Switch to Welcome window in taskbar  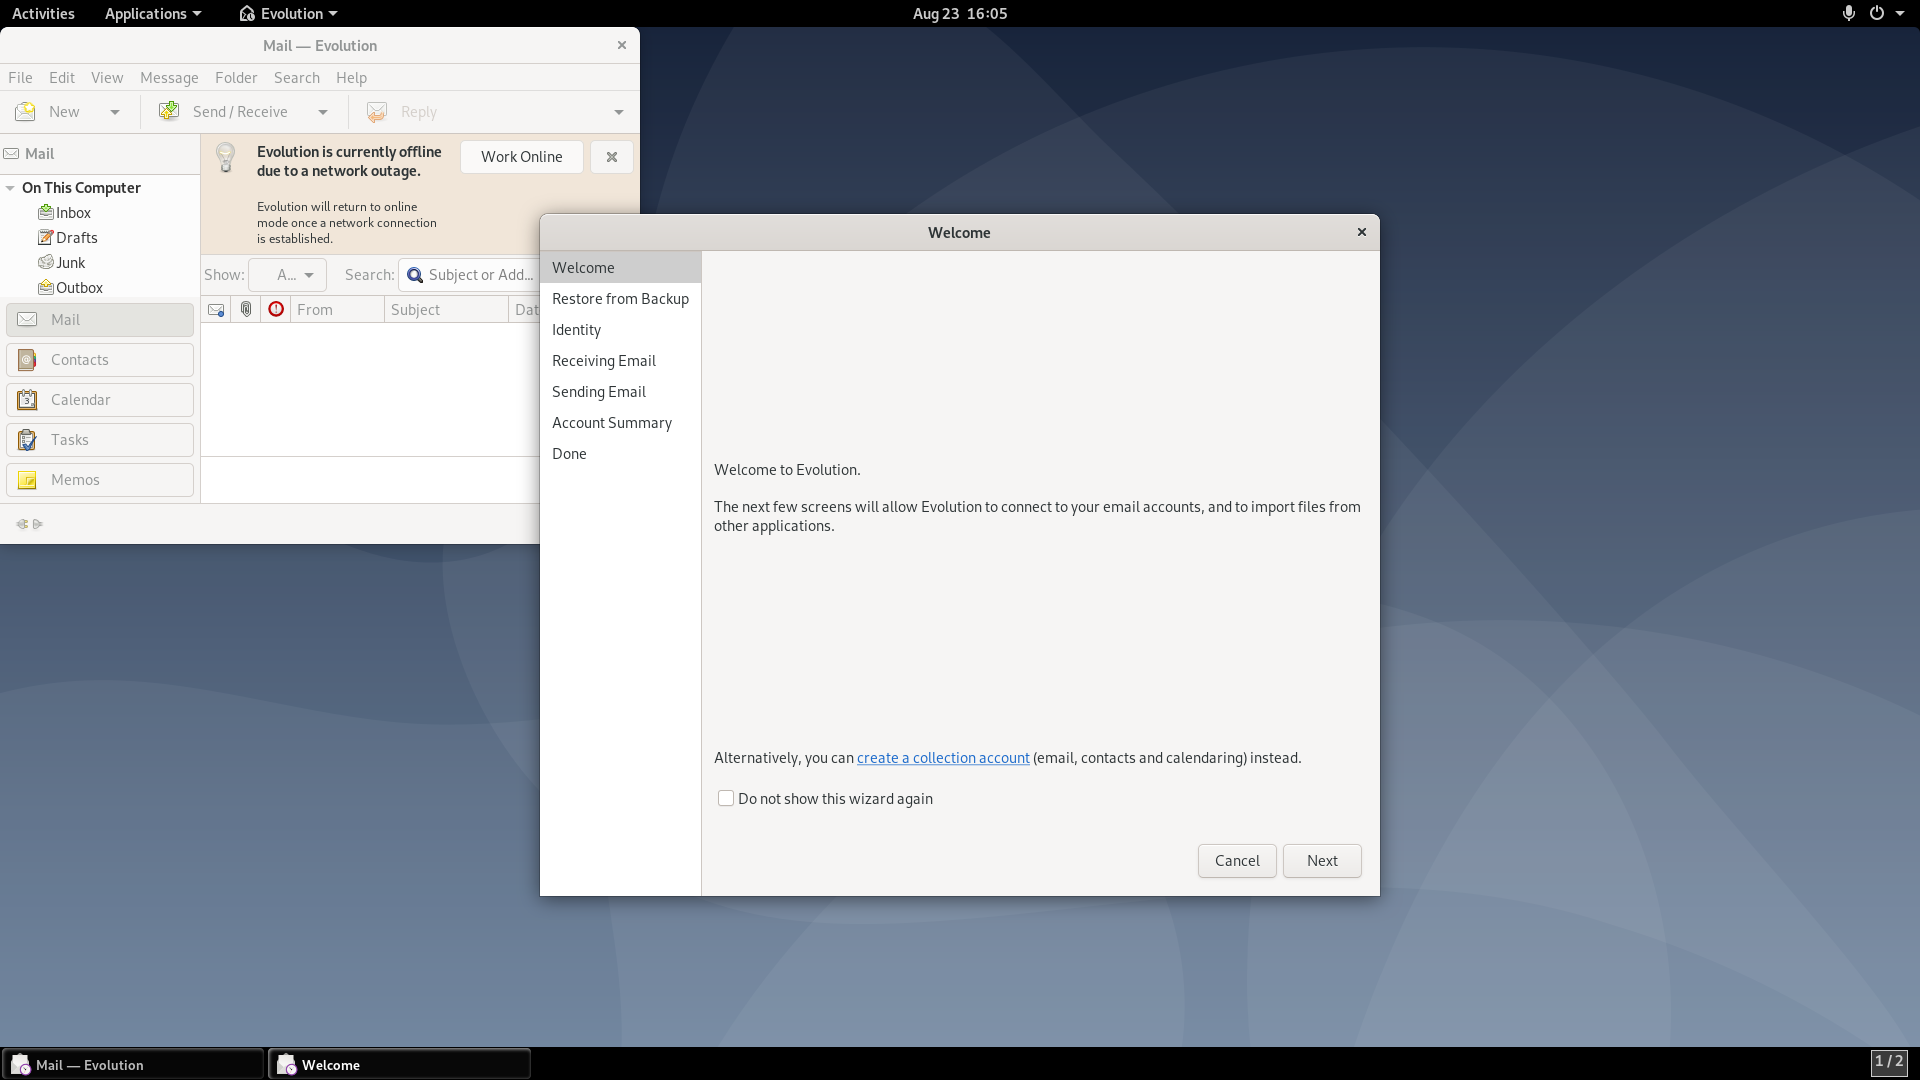(x=400, y=1065)
